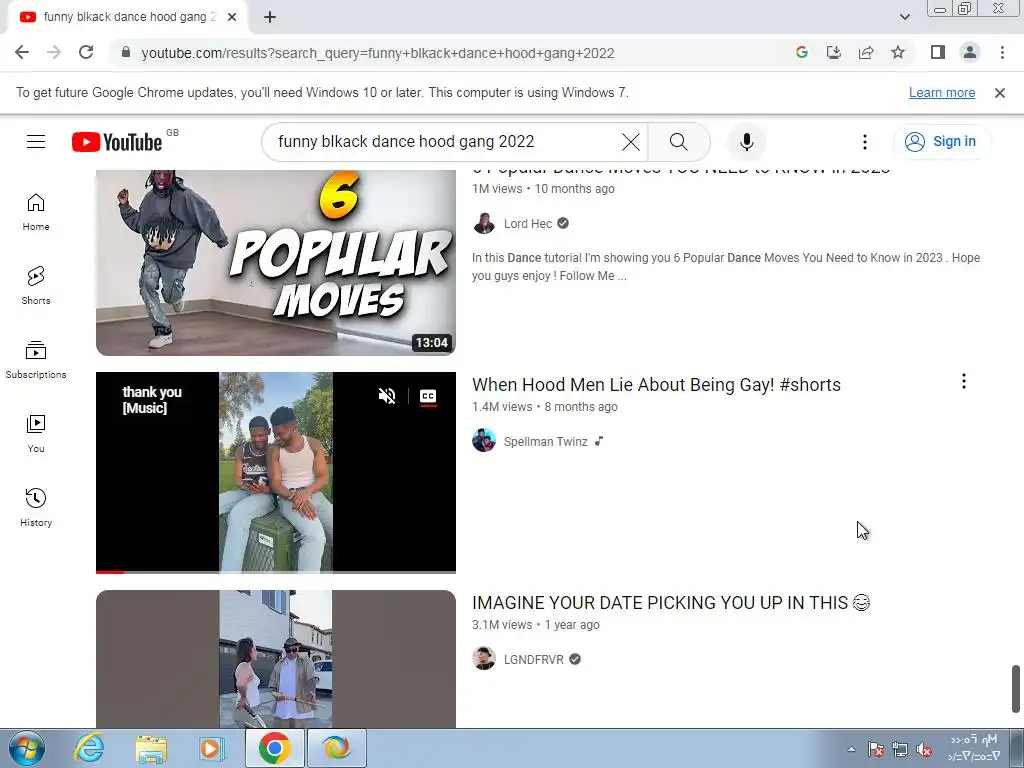Open the Hood Men shorts preview thumbnail

point(276,472)
